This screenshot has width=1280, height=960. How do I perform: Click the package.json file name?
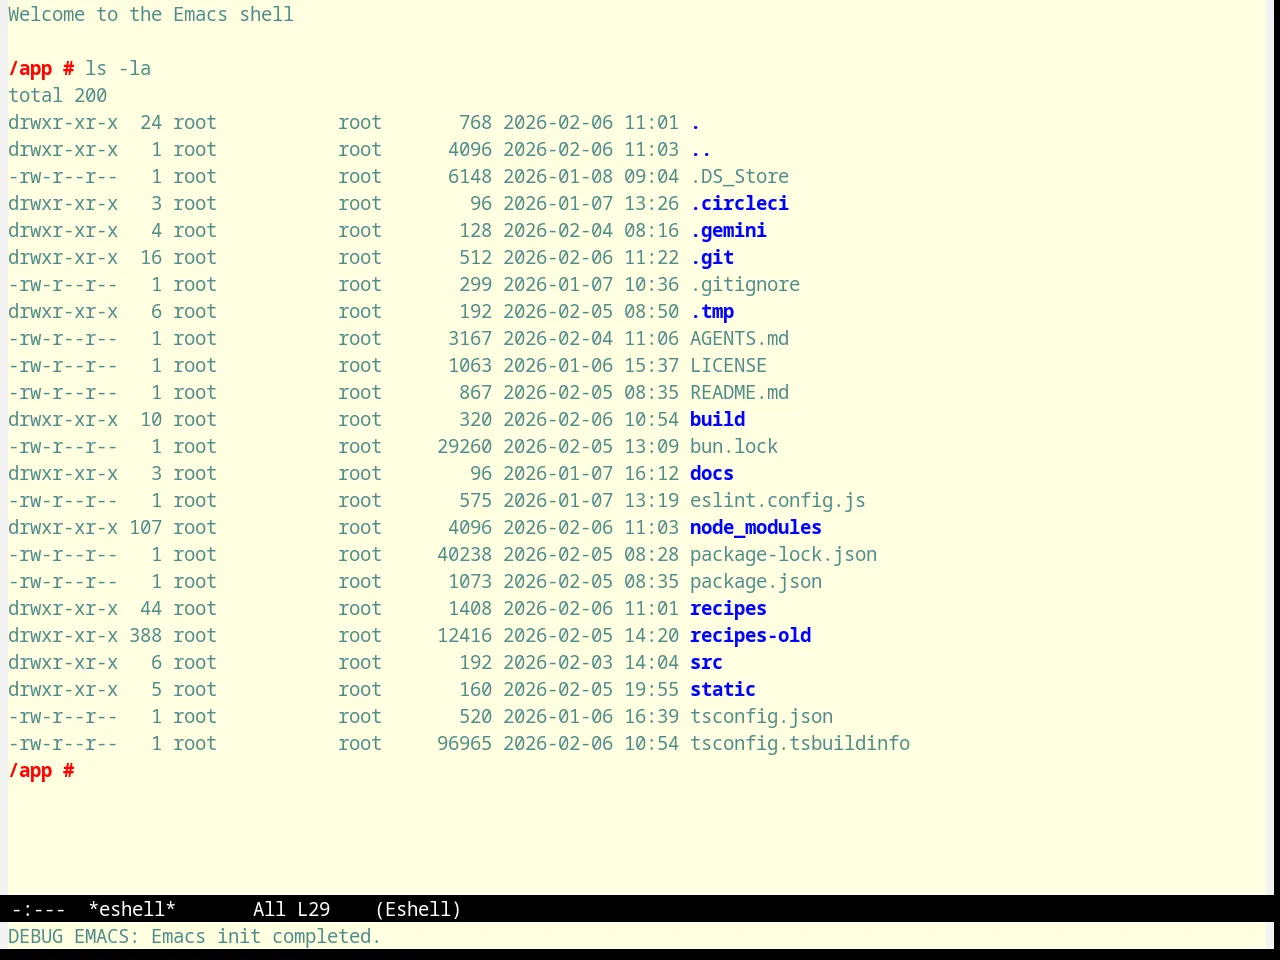tap(756, 582)
